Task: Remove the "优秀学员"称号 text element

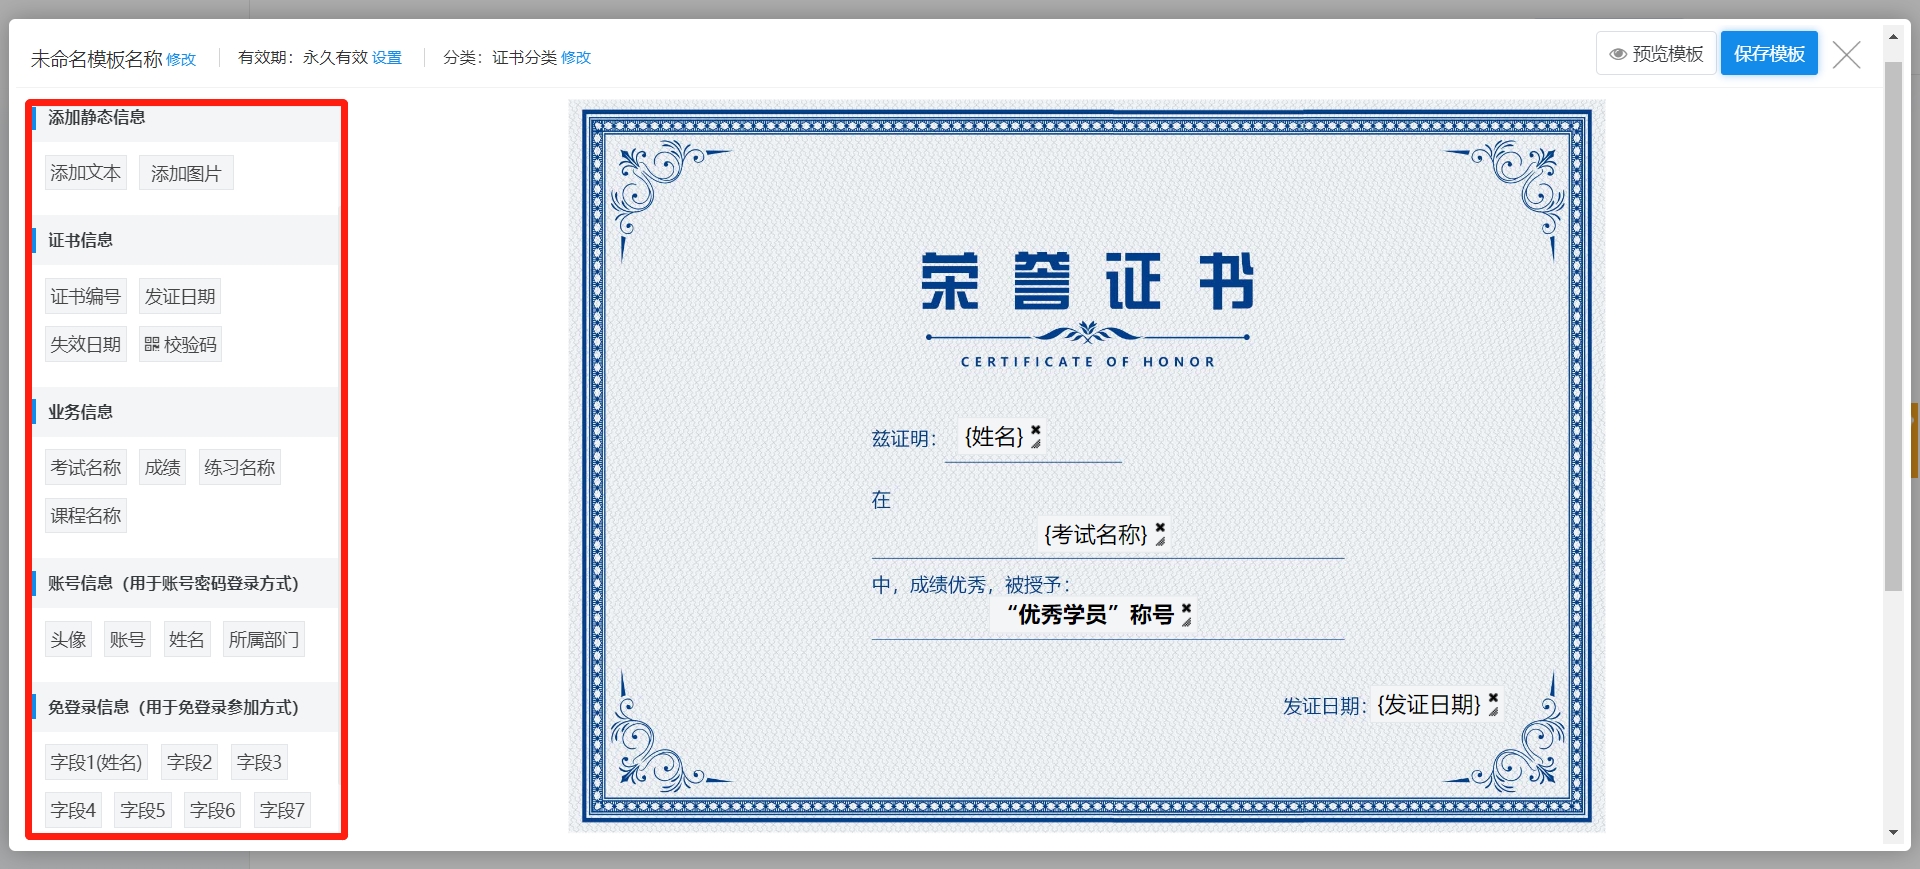Action: (1186, 607)
